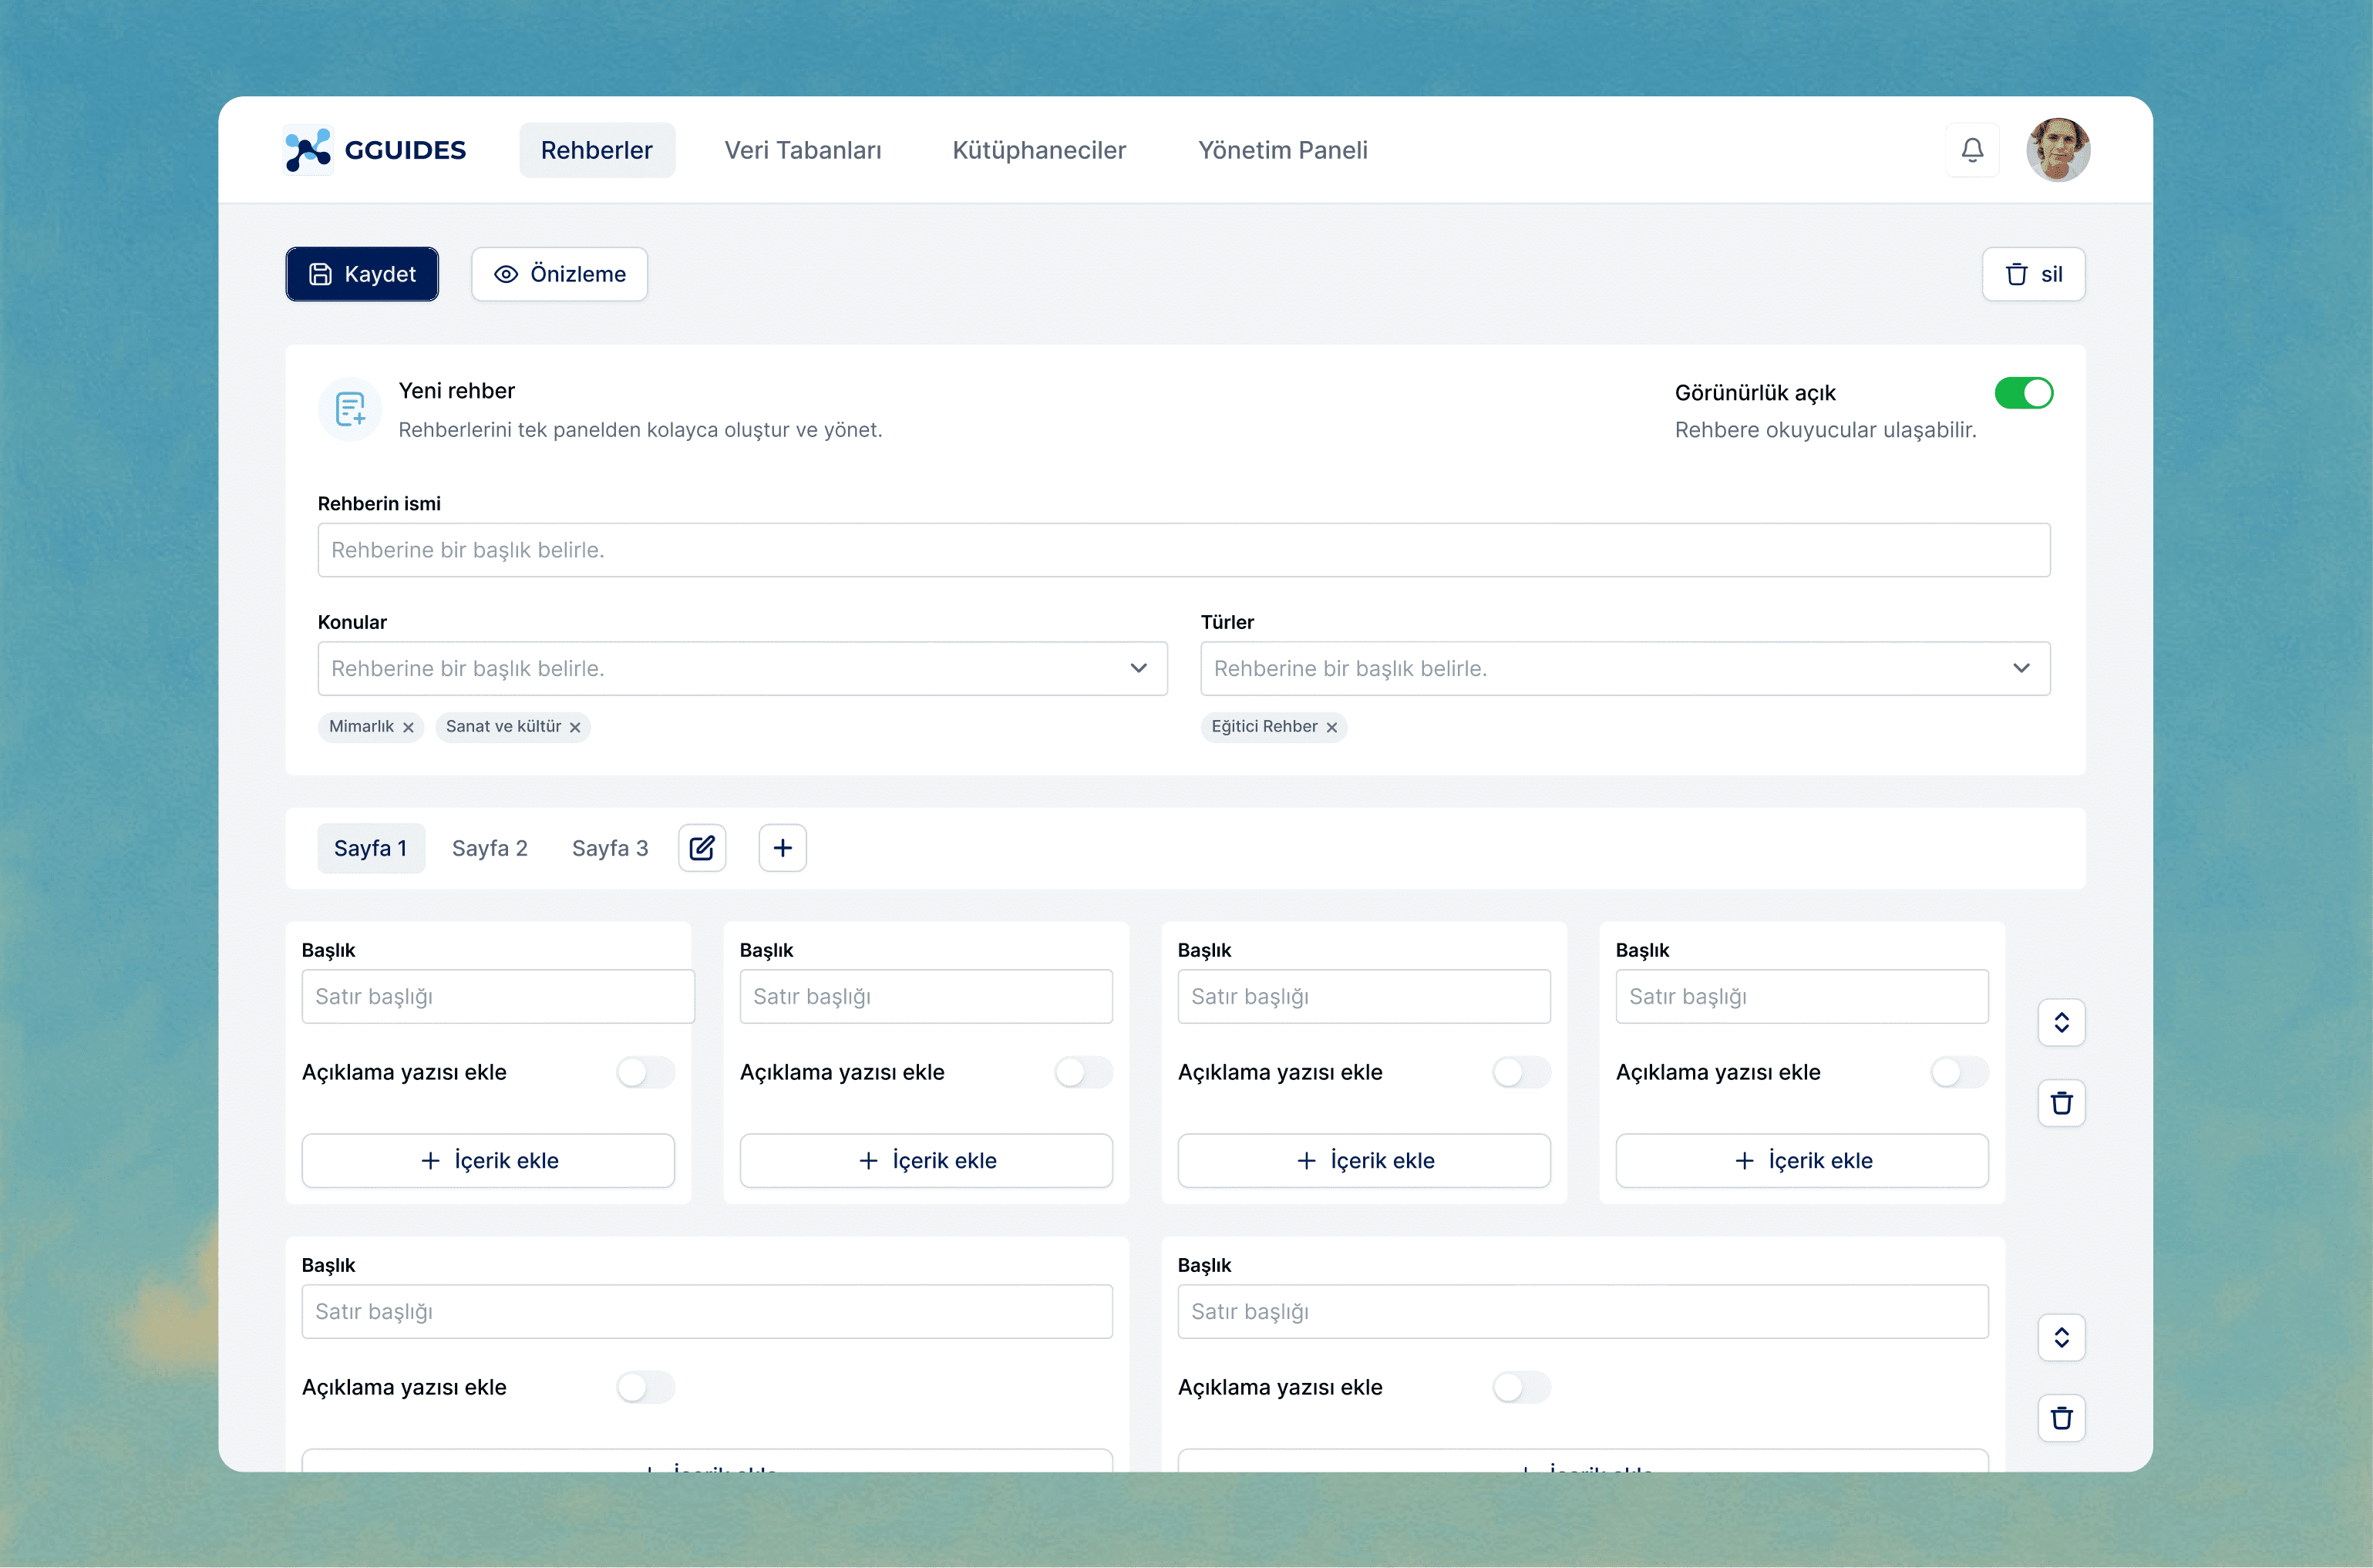Click the notification bell icon
Viewport: 2373px width, 1568px height.
pyautogui.click(x=1971, y=150)
